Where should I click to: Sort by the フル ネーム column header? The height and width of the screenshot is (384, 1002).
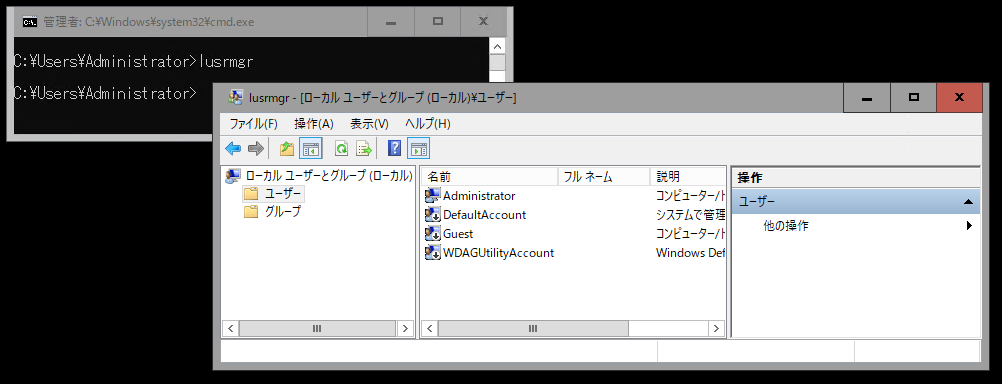coord(604,177)
